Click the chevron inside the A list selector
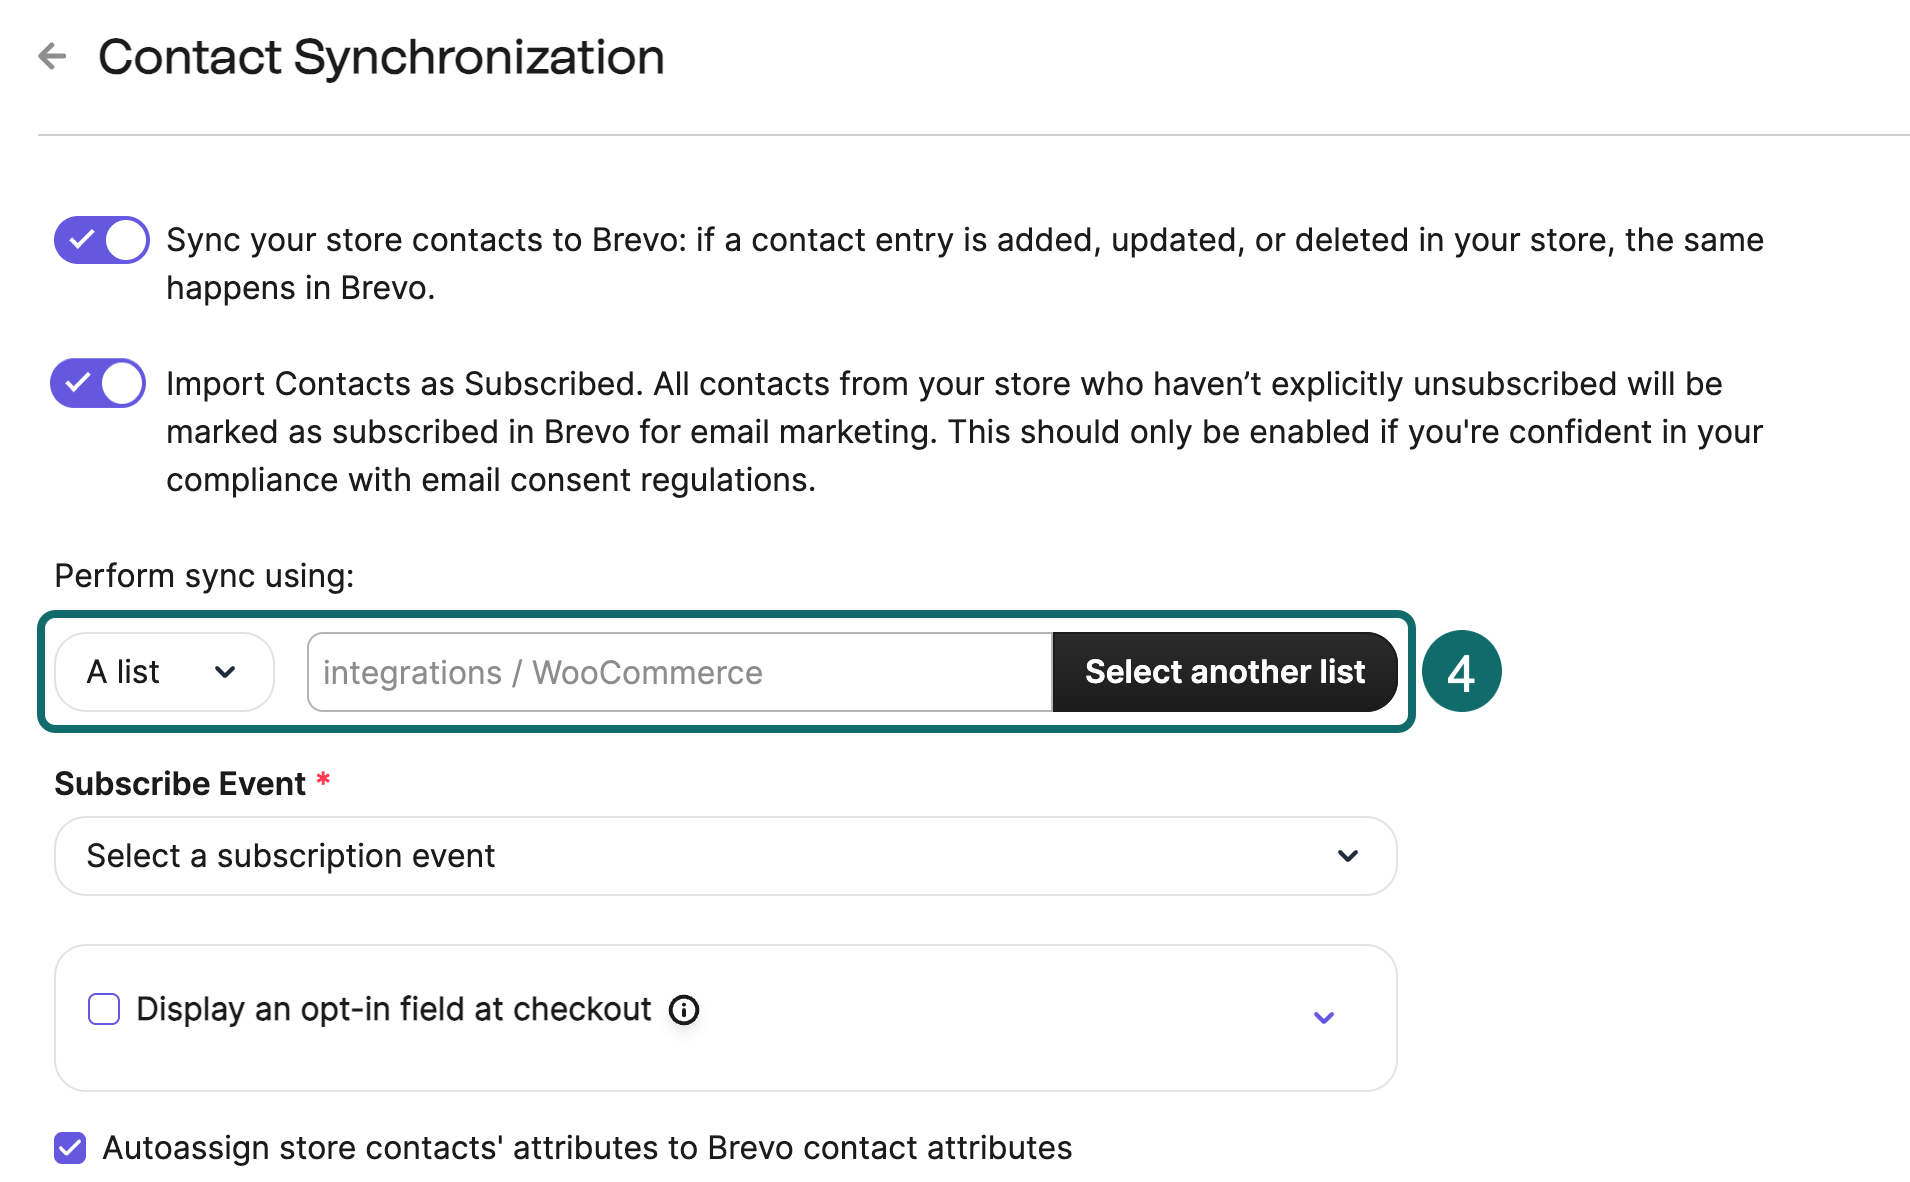Screen dimensions: 1910x1182 coord(226,672)
